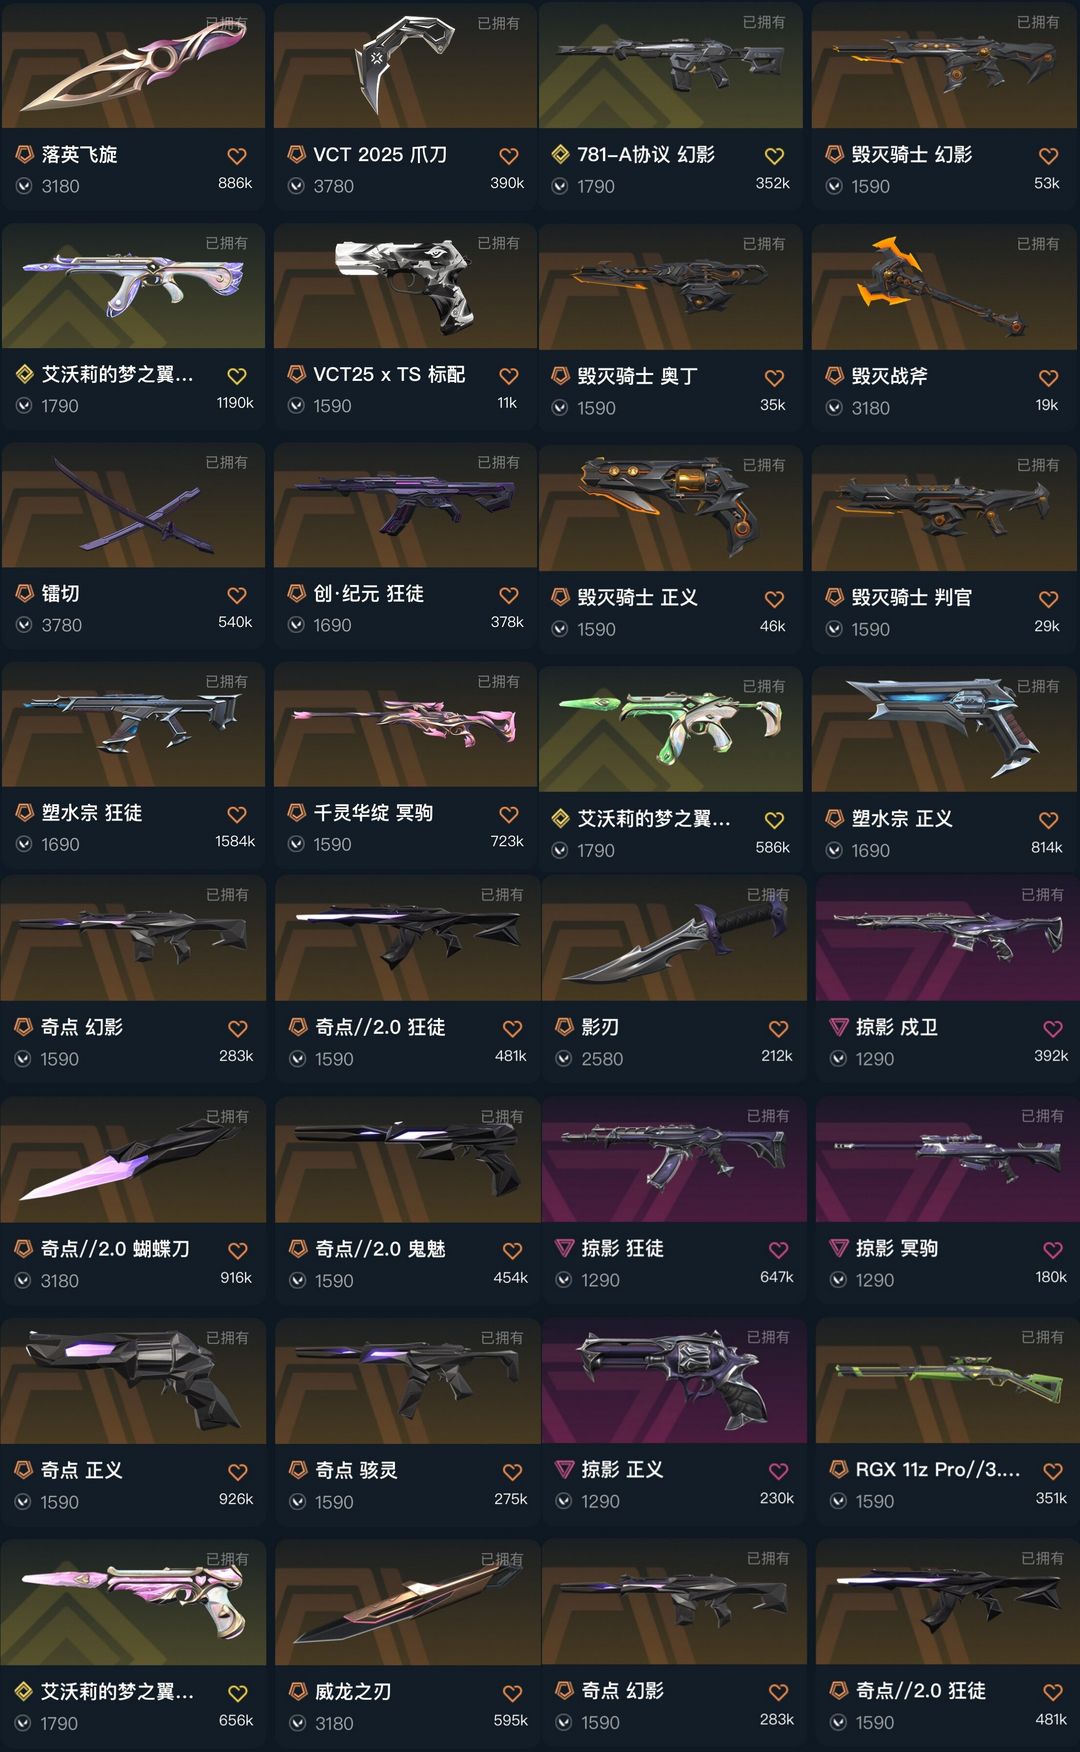Click the price coin icon under 威龙之刃
This screenshot has width=1080, height=1752.
click(297, 1723)
